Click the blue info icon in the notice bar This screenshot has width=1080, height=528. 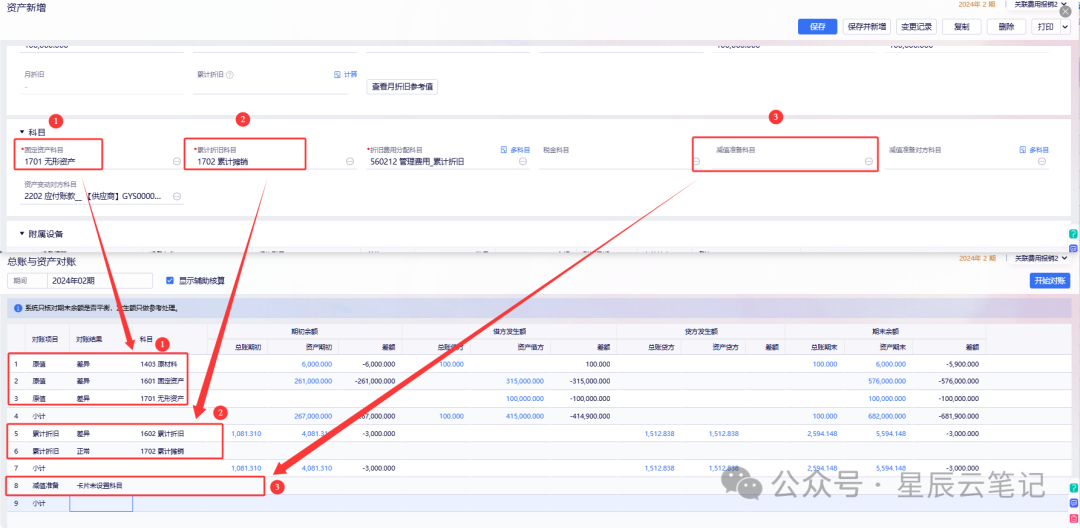[x=18, y=308]
